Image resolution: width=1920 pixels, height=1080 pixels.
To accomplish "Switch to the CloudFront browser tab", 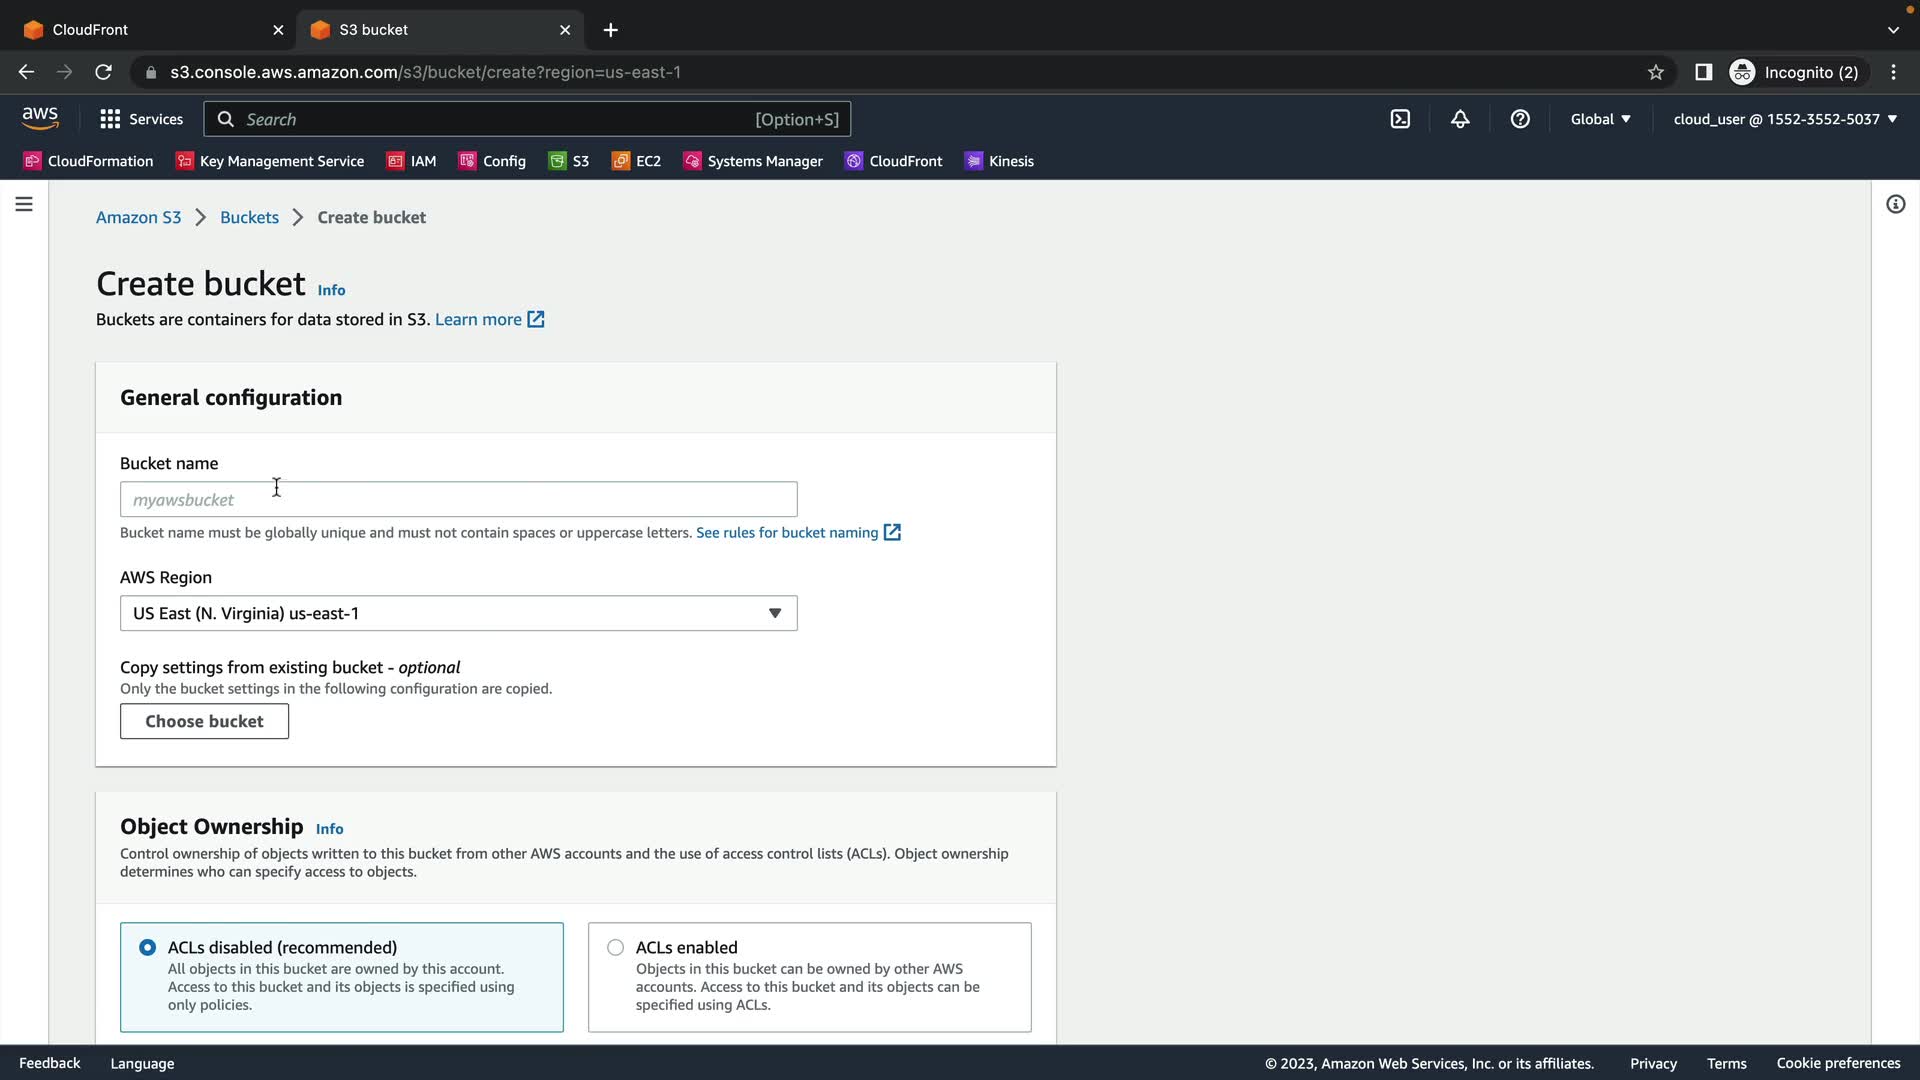I will [150, 30].
